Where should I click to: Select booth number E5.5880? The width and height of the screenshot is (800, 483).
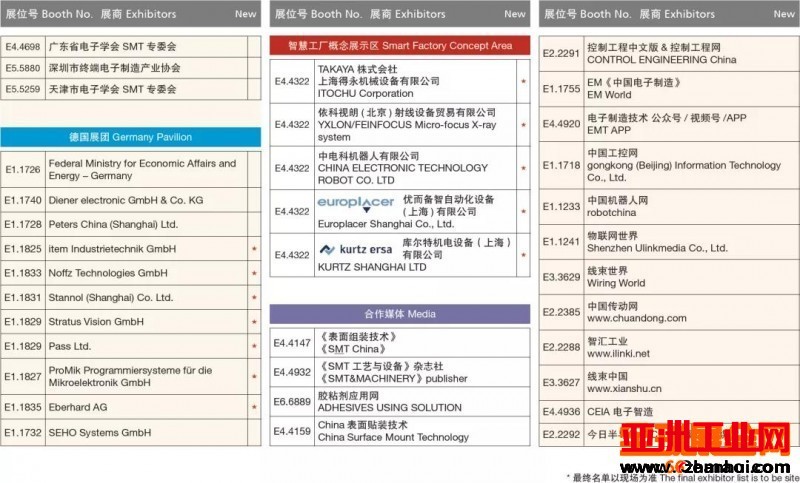point(23,68)
